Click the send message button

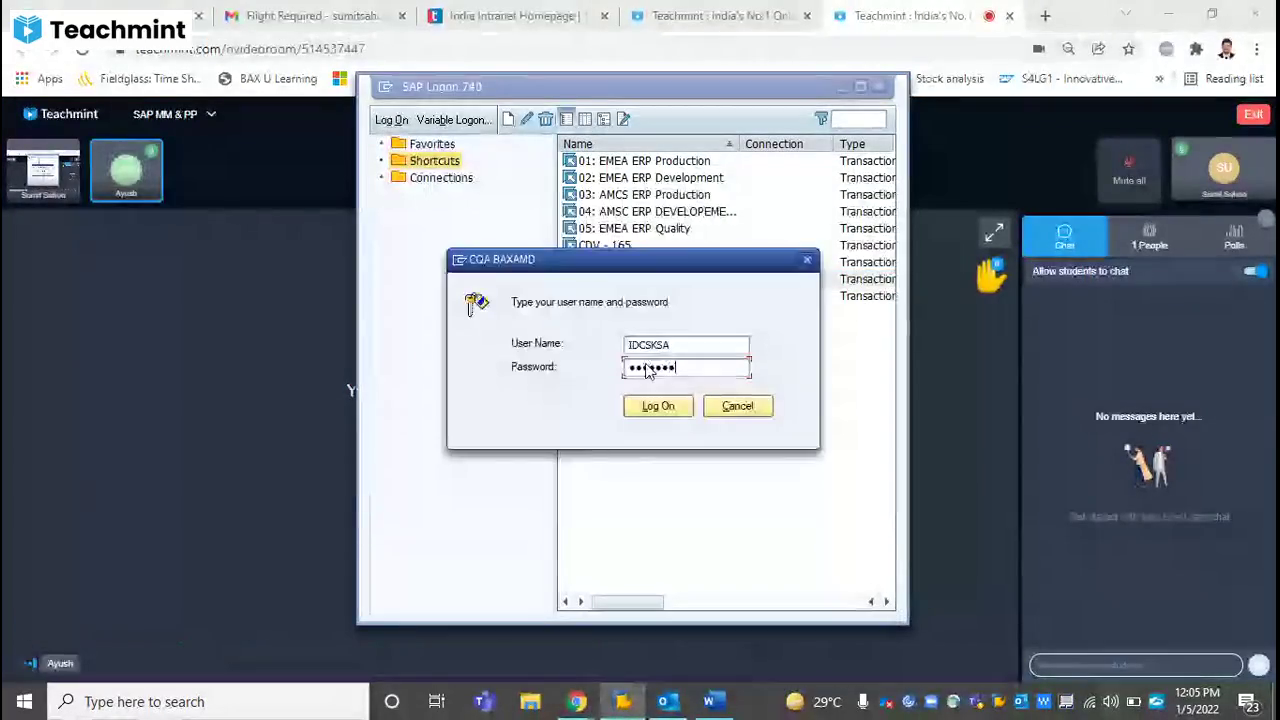click(x=1259, y=665)
